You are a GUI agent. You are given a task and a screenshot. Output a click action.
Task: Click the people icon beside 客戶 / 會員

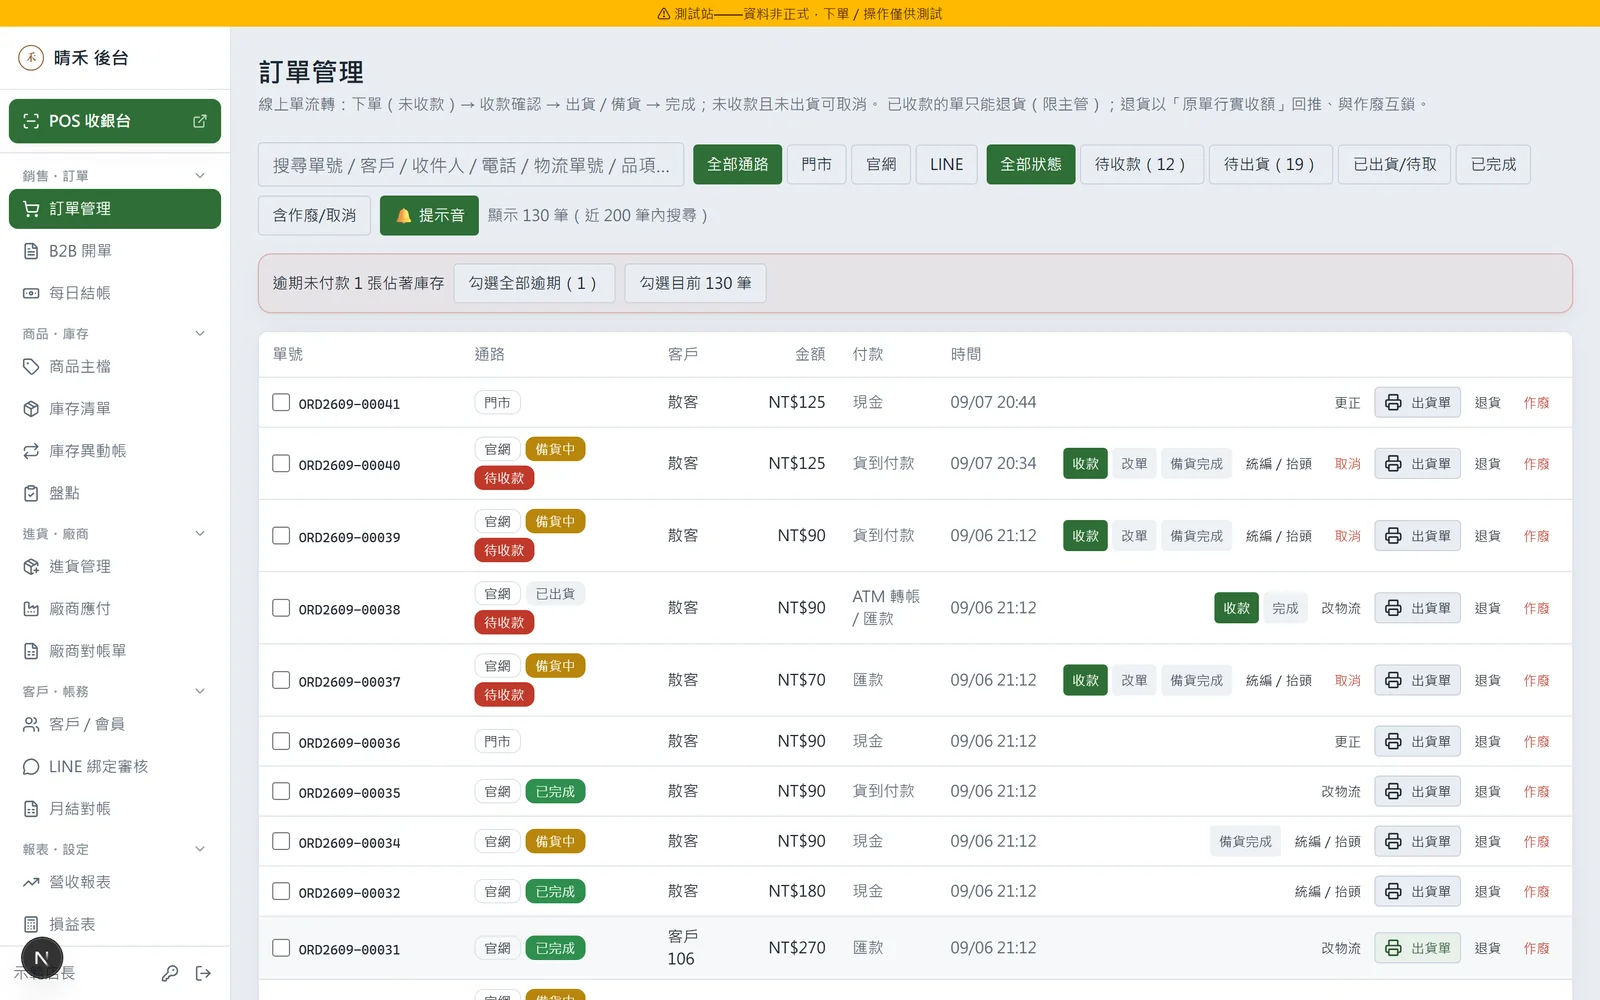(31, 725)
